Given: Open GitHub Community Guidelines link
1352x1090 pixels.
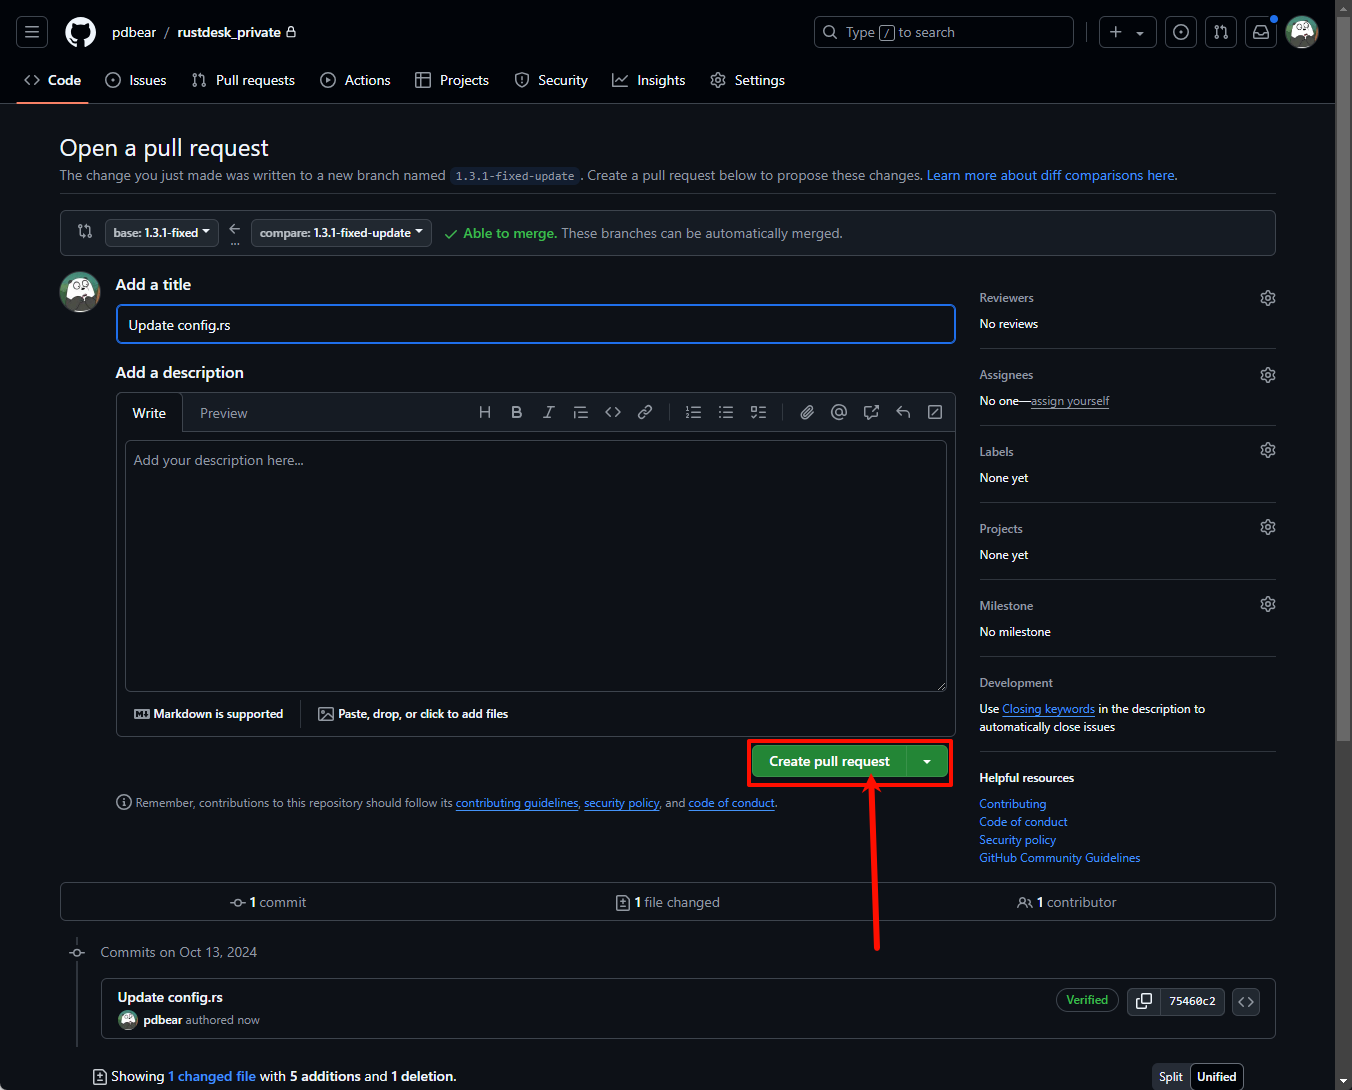Looking at the screenshot, I should 1060,858.
